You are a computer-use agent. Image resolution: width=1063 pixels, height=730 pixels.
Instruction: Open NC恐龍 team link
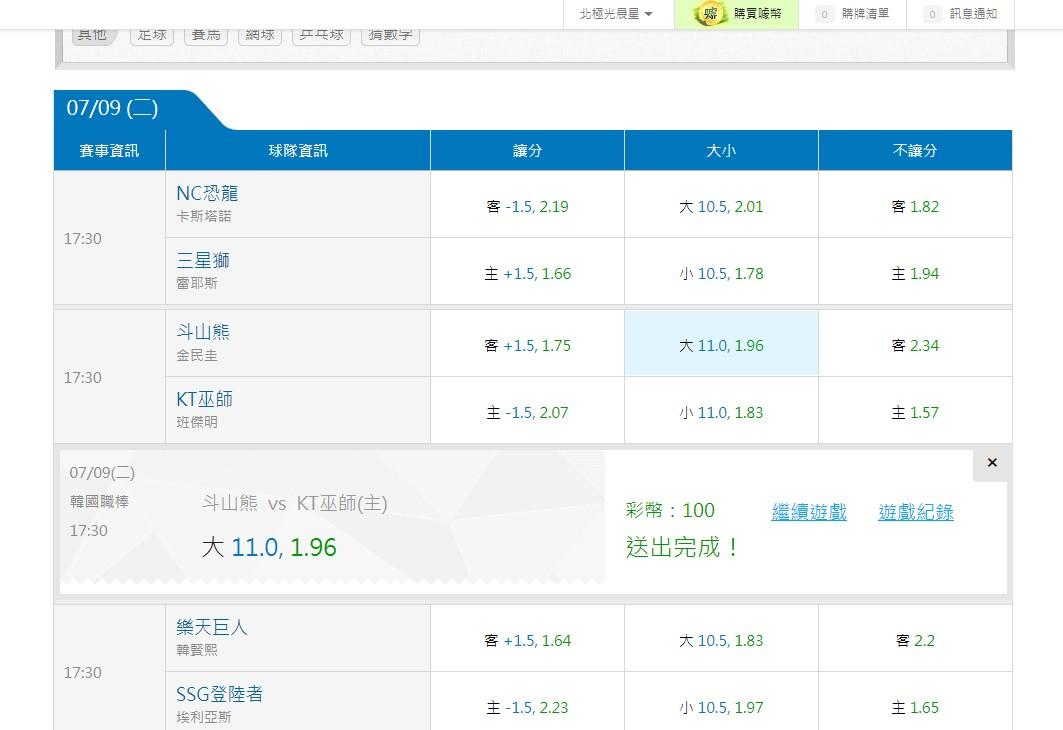207,193
